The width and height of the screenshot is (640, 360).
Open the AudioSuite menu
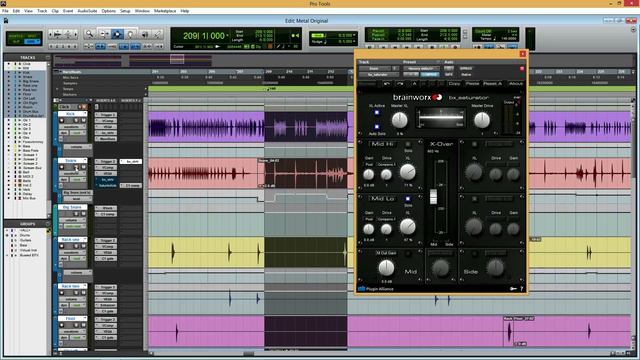(x=87, y=11)
